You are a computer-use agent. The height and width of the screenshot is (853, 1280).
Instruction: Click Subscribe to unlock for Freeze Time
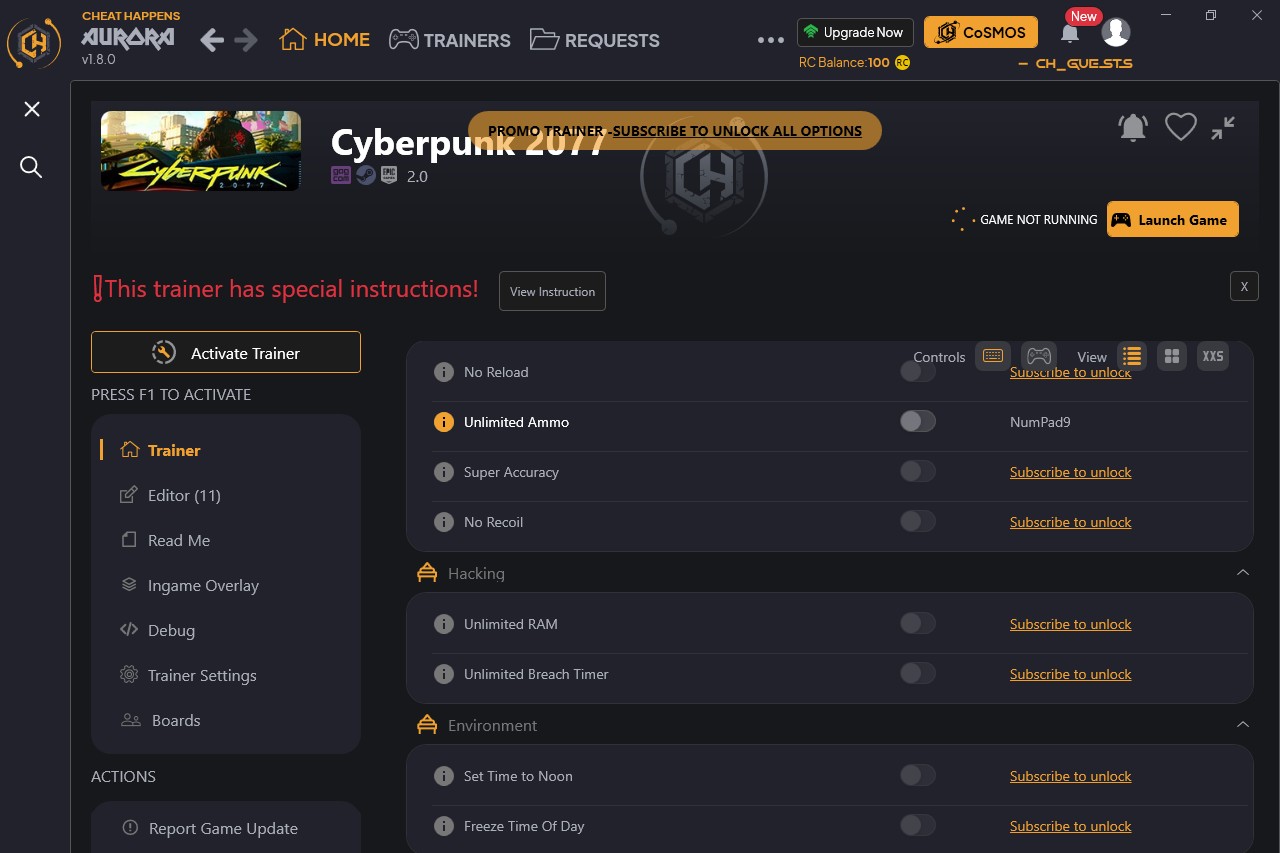pos(1071,826)
